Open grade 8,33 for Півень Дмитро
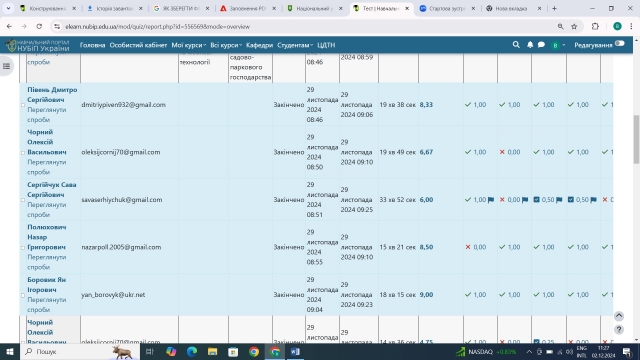640x360 pixels. (426, 105)
